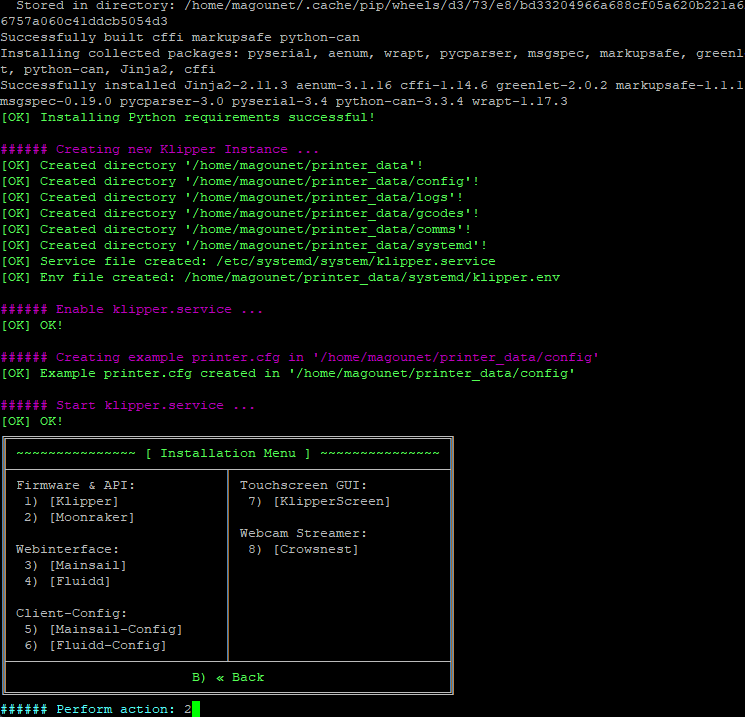Click the green terminal cursor block
This screenshot has height=717, width=745.
[196, 709]
